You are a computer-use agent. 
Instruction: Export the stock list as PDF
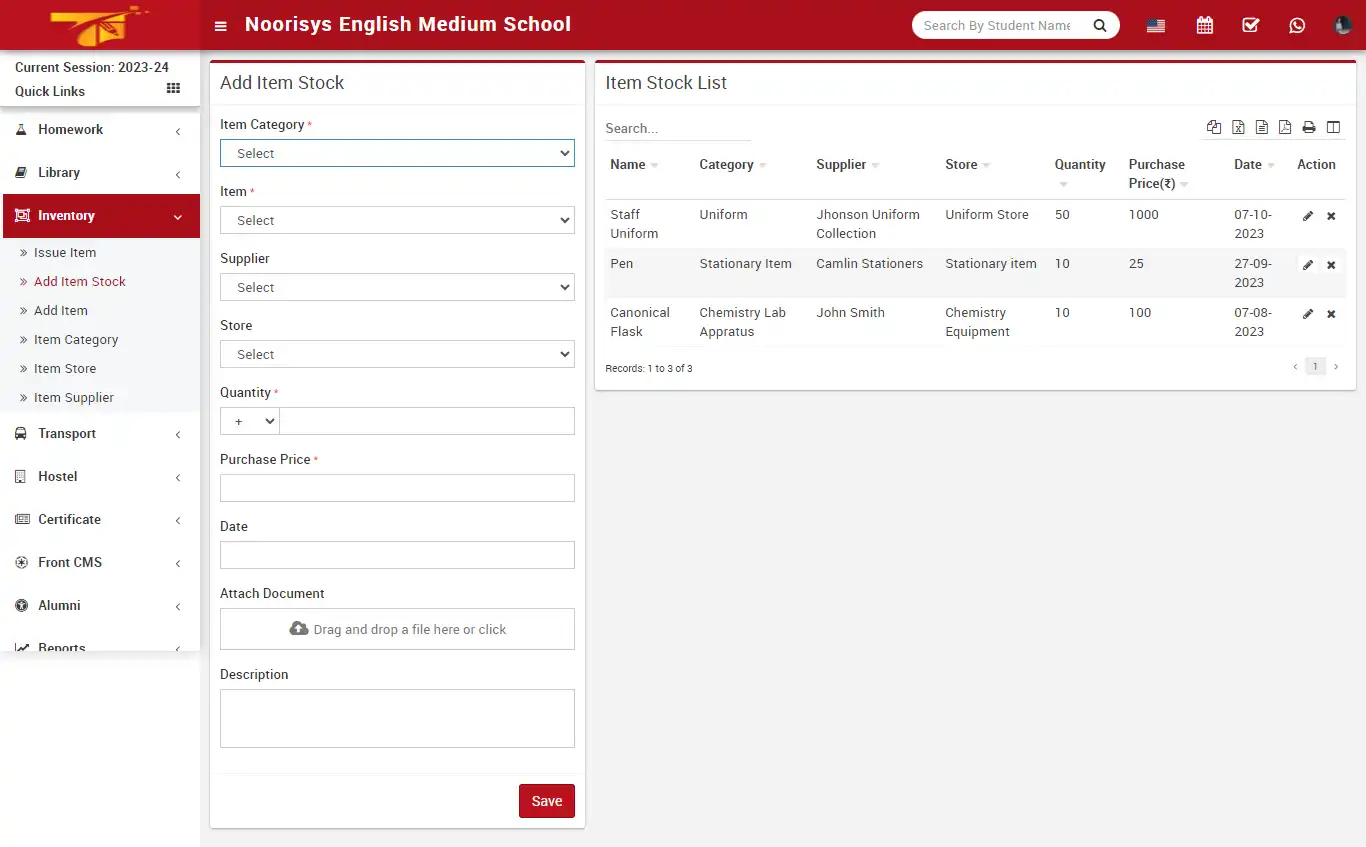(x=1285, y=127)
